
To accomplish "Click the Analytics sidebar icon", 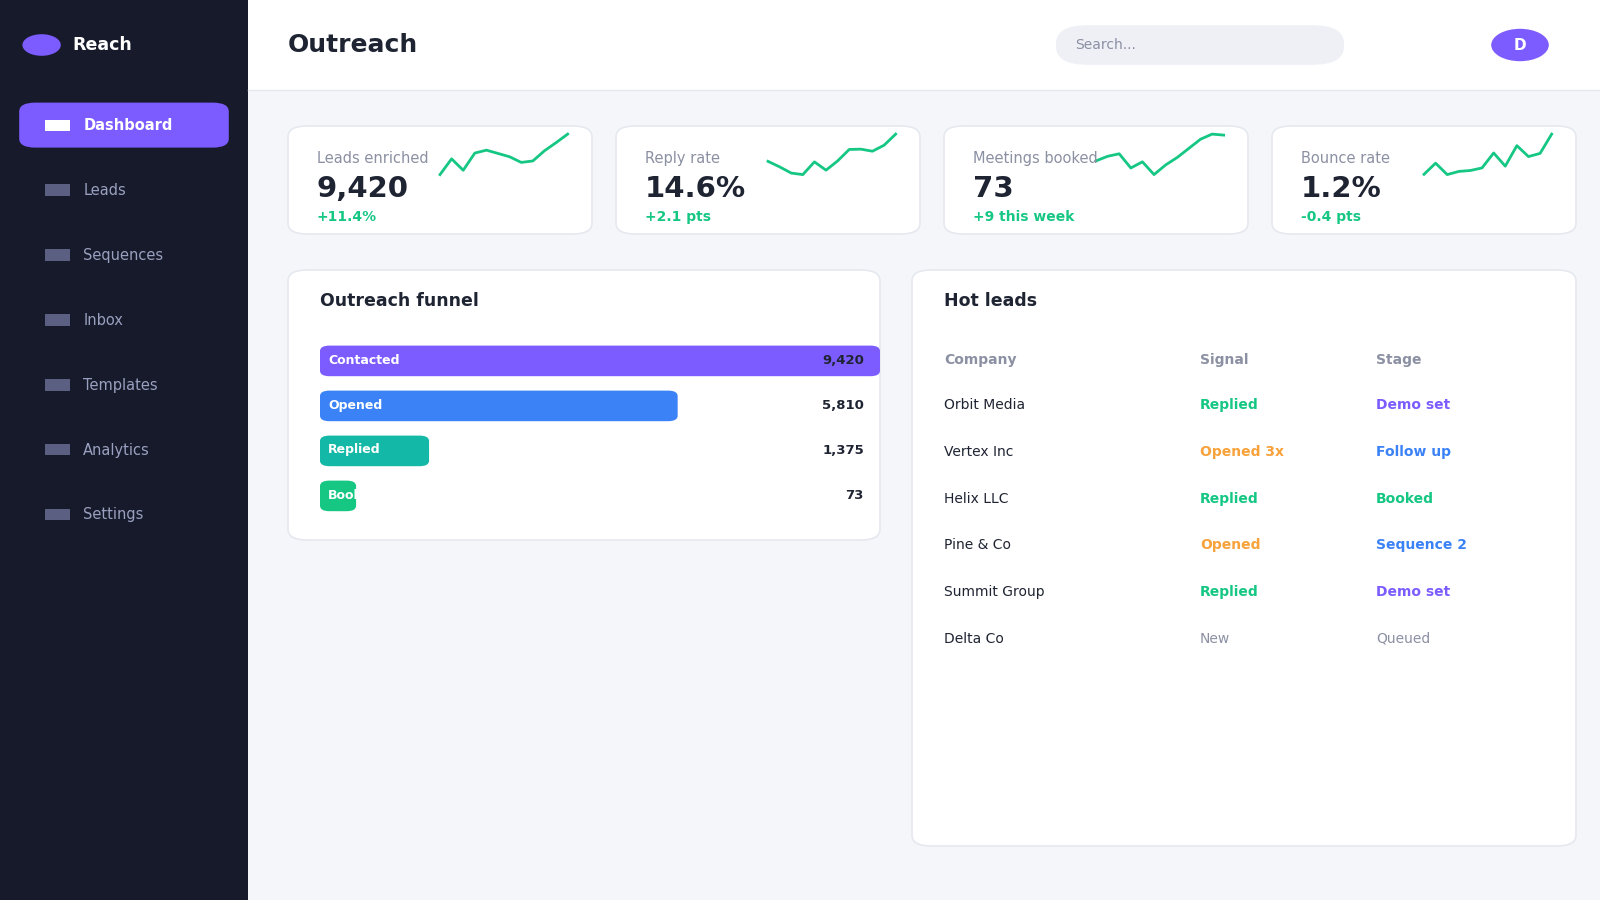I will click(x=57, y=450).
